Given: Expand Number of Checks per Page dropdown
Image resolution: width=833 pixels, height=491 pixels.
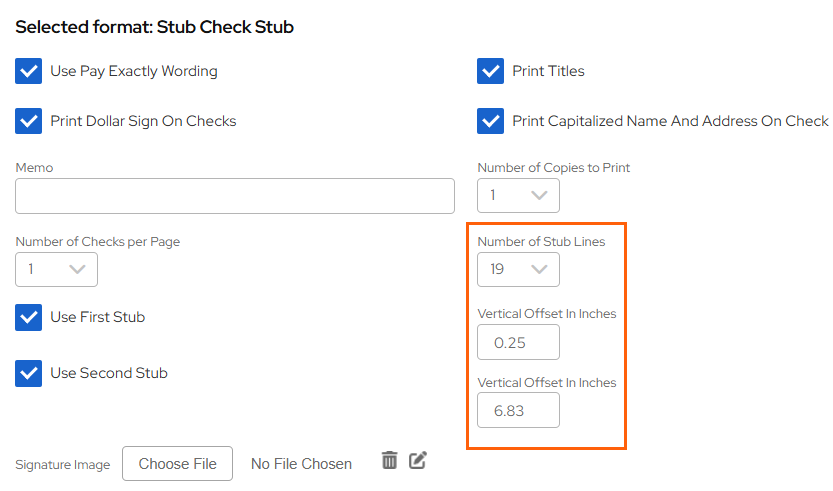Looking at the screenshot, I should point(56,269).
